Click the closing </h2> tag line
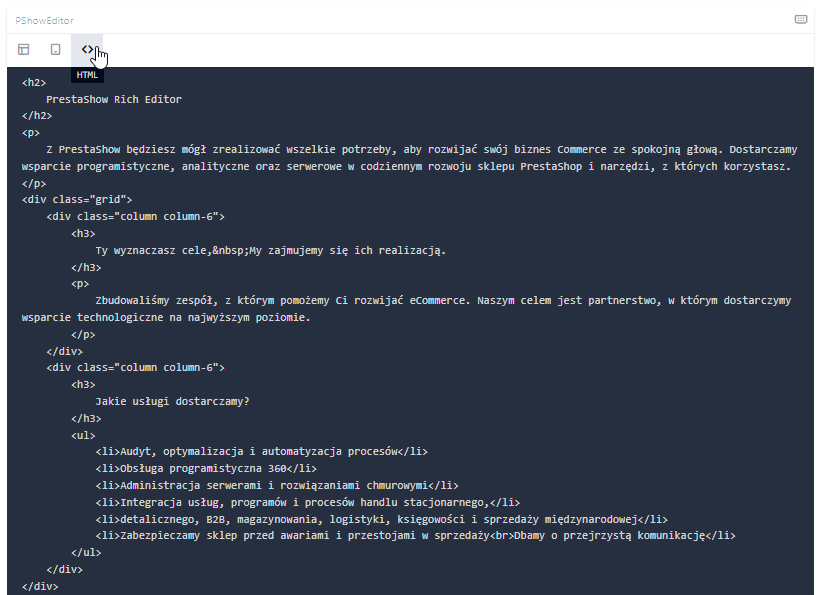The width and height of the screenshot is (821, 595). (x=37, y=116)
